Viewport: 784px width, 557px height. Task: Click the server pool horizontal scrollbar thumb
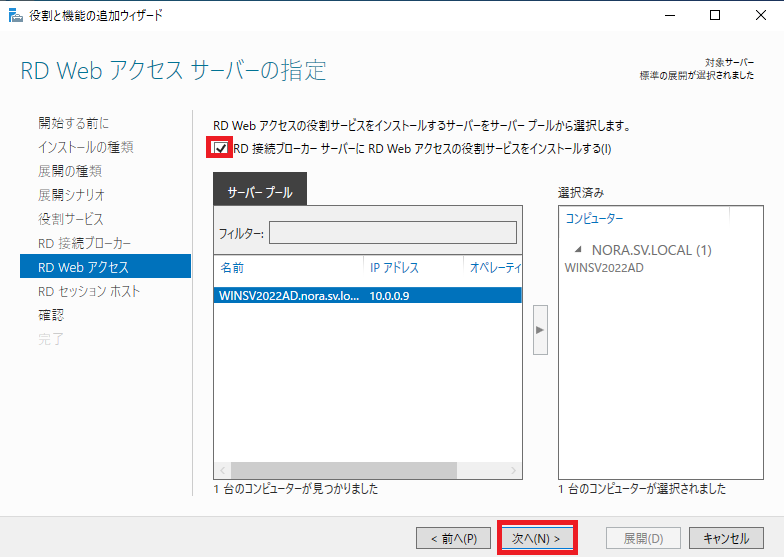(x=344, y=470)
